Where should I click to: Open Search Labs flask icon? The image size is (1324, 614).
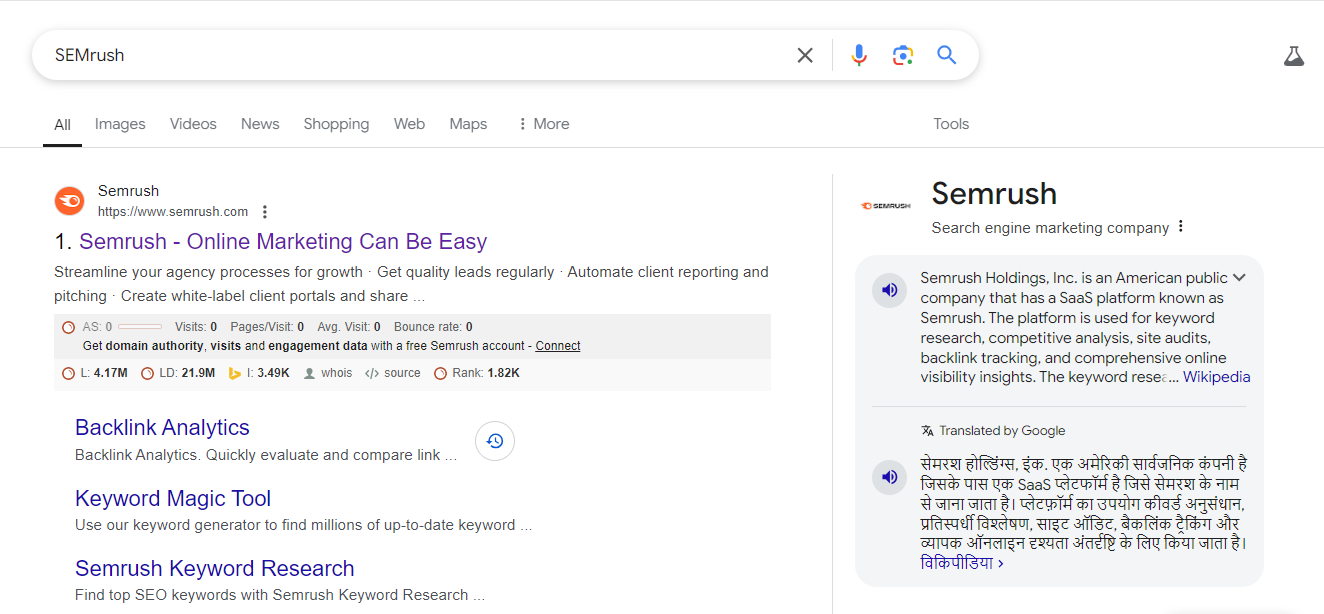[1294, 56]
